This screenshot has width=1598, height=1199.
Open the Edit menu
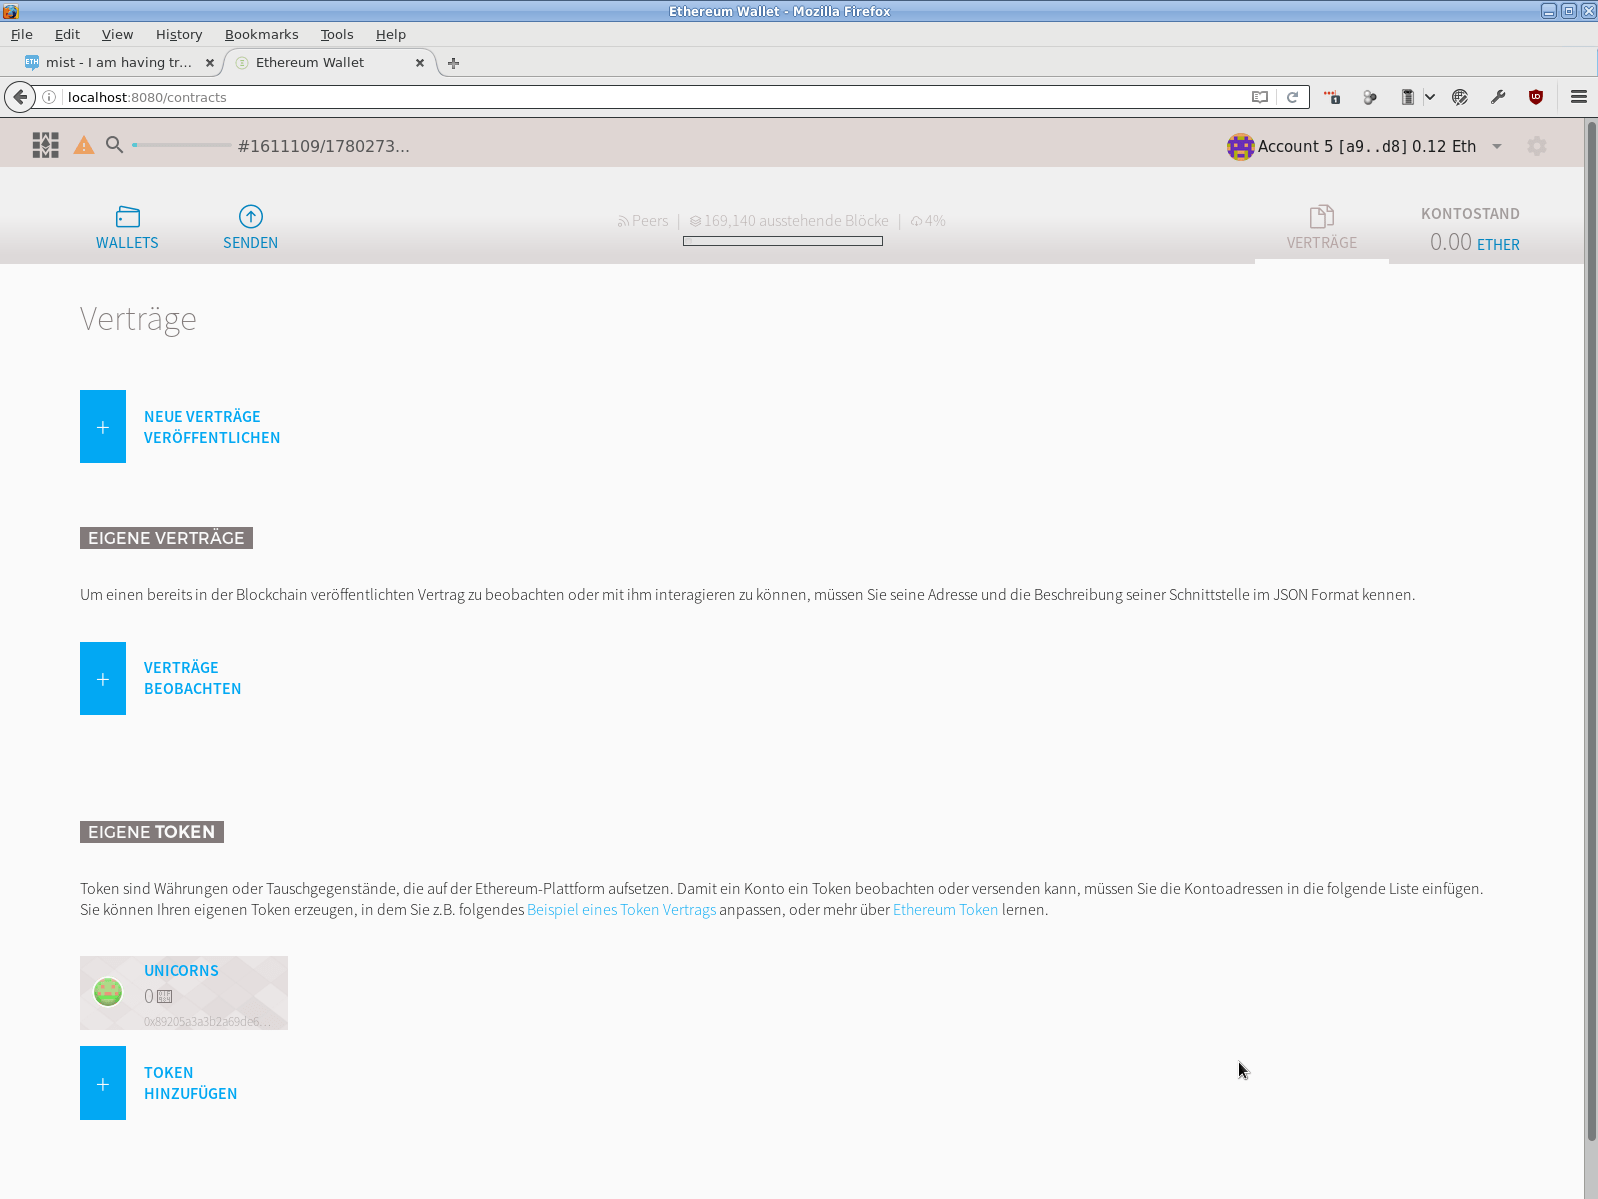coord(67,34)
